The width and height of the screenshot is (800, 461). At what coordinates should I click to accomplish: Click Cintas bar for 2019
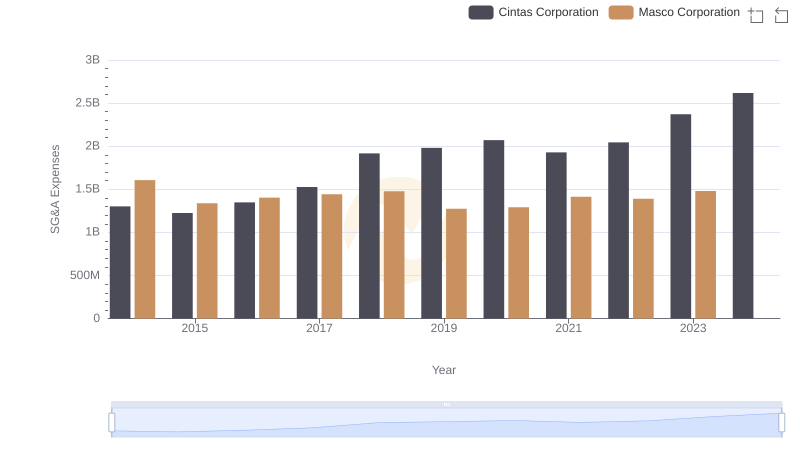click(x=432, y=233)
